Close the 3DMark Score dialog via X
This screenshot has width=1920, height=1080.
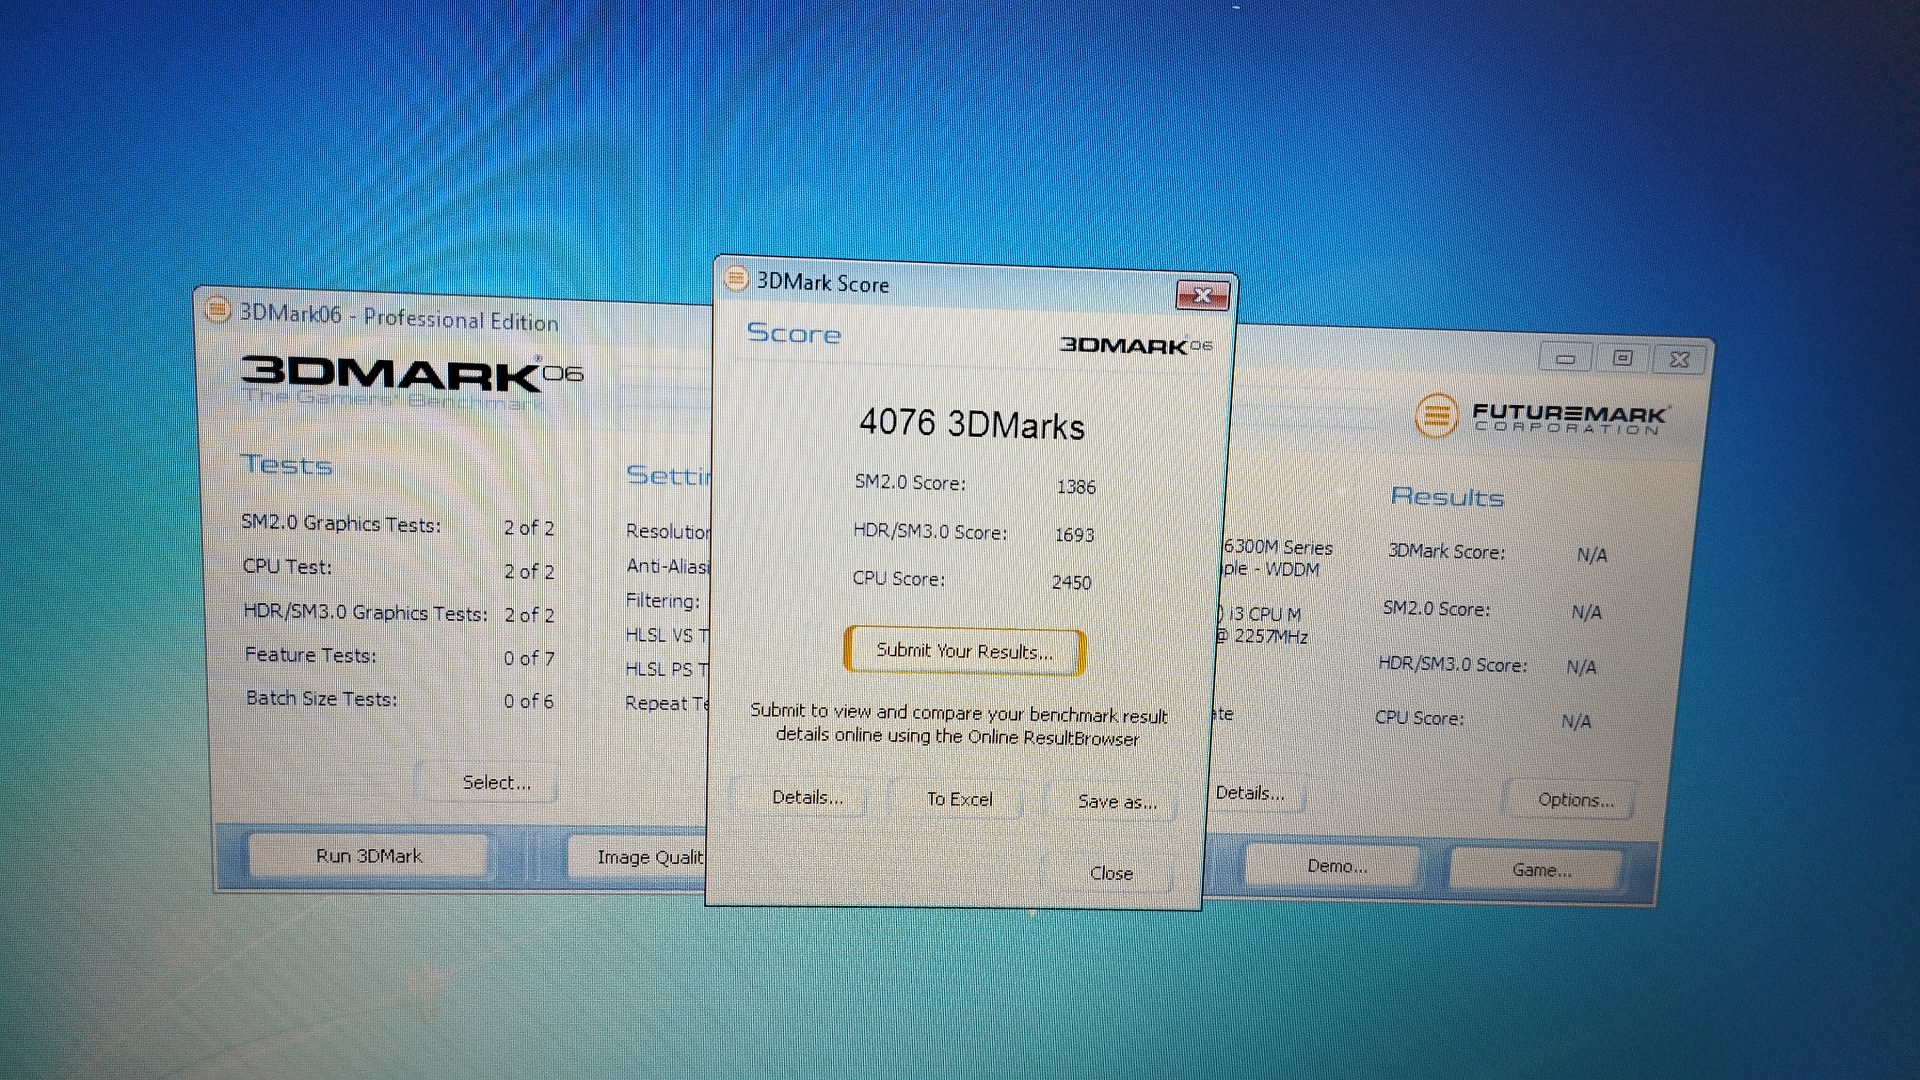1202,295
